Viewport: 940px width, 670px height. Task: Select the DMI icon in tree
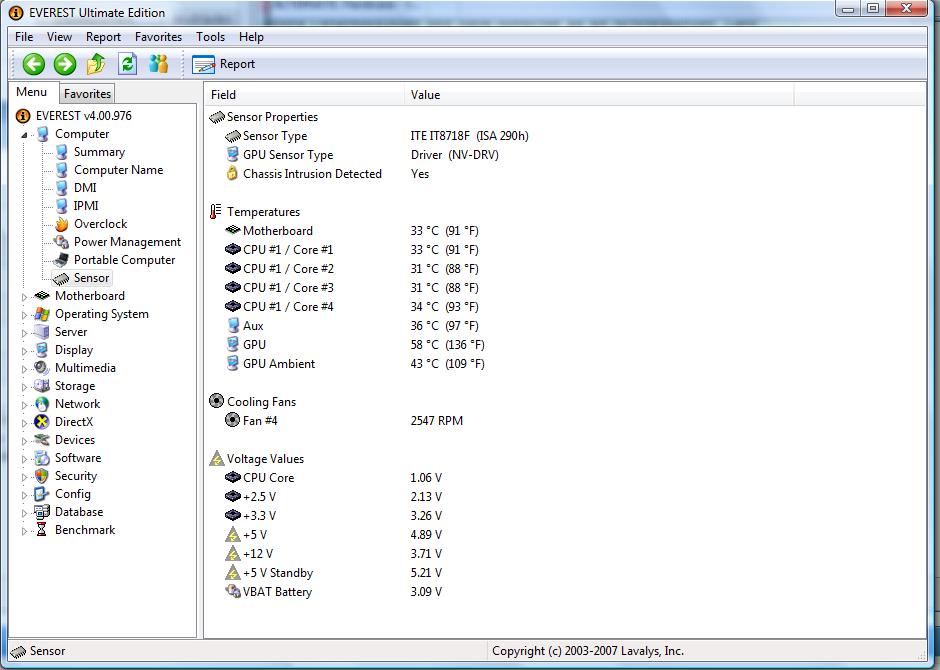[62, 188]
